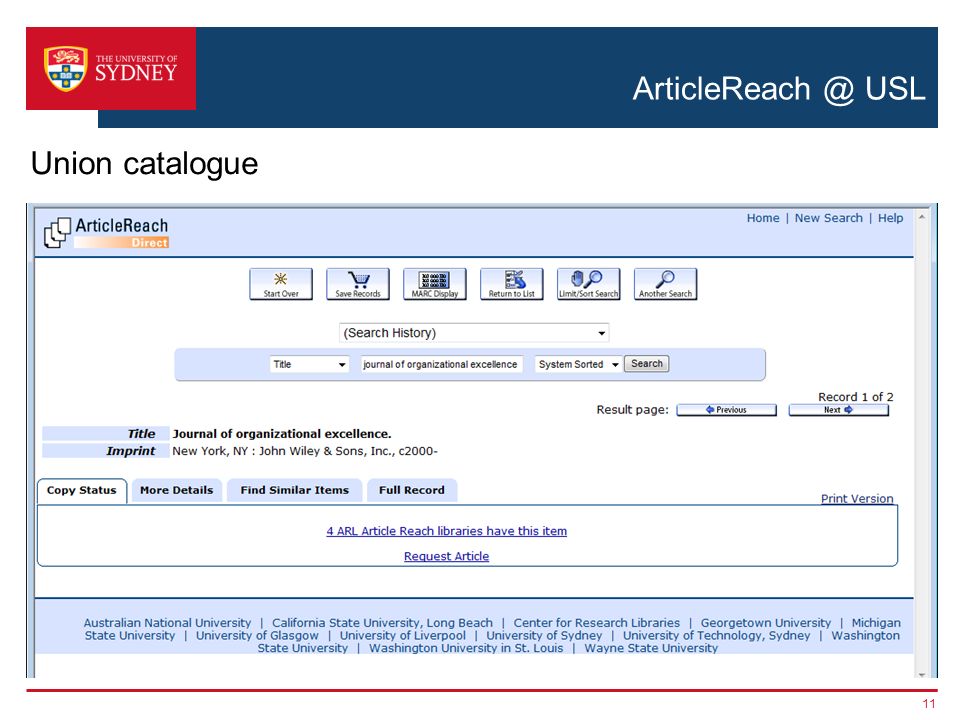The height and width of the screenshot is (720, 960).
Task: Click the University of Glasgow link
Action: coord(257,636)
